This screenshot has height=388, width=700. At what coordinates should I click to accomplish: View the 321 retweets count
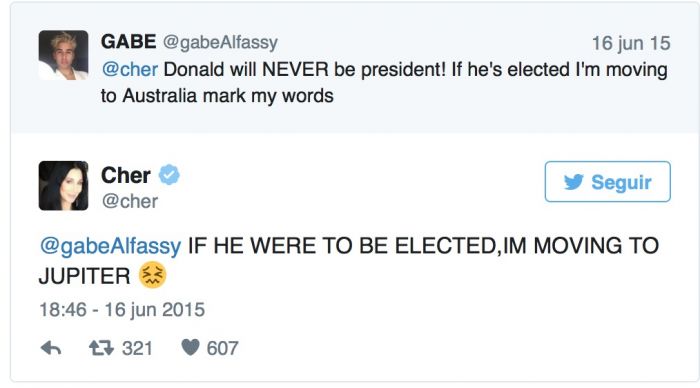pyautogui.click(x=138, y=348)
